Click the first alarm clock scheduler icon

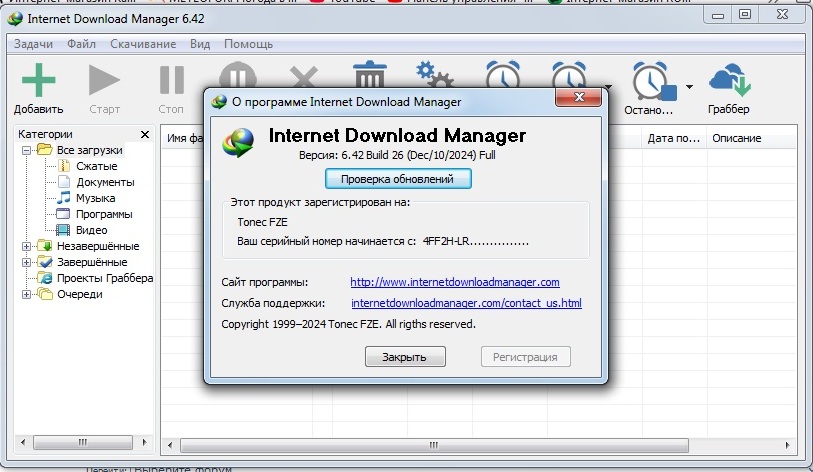click(502, 74)
